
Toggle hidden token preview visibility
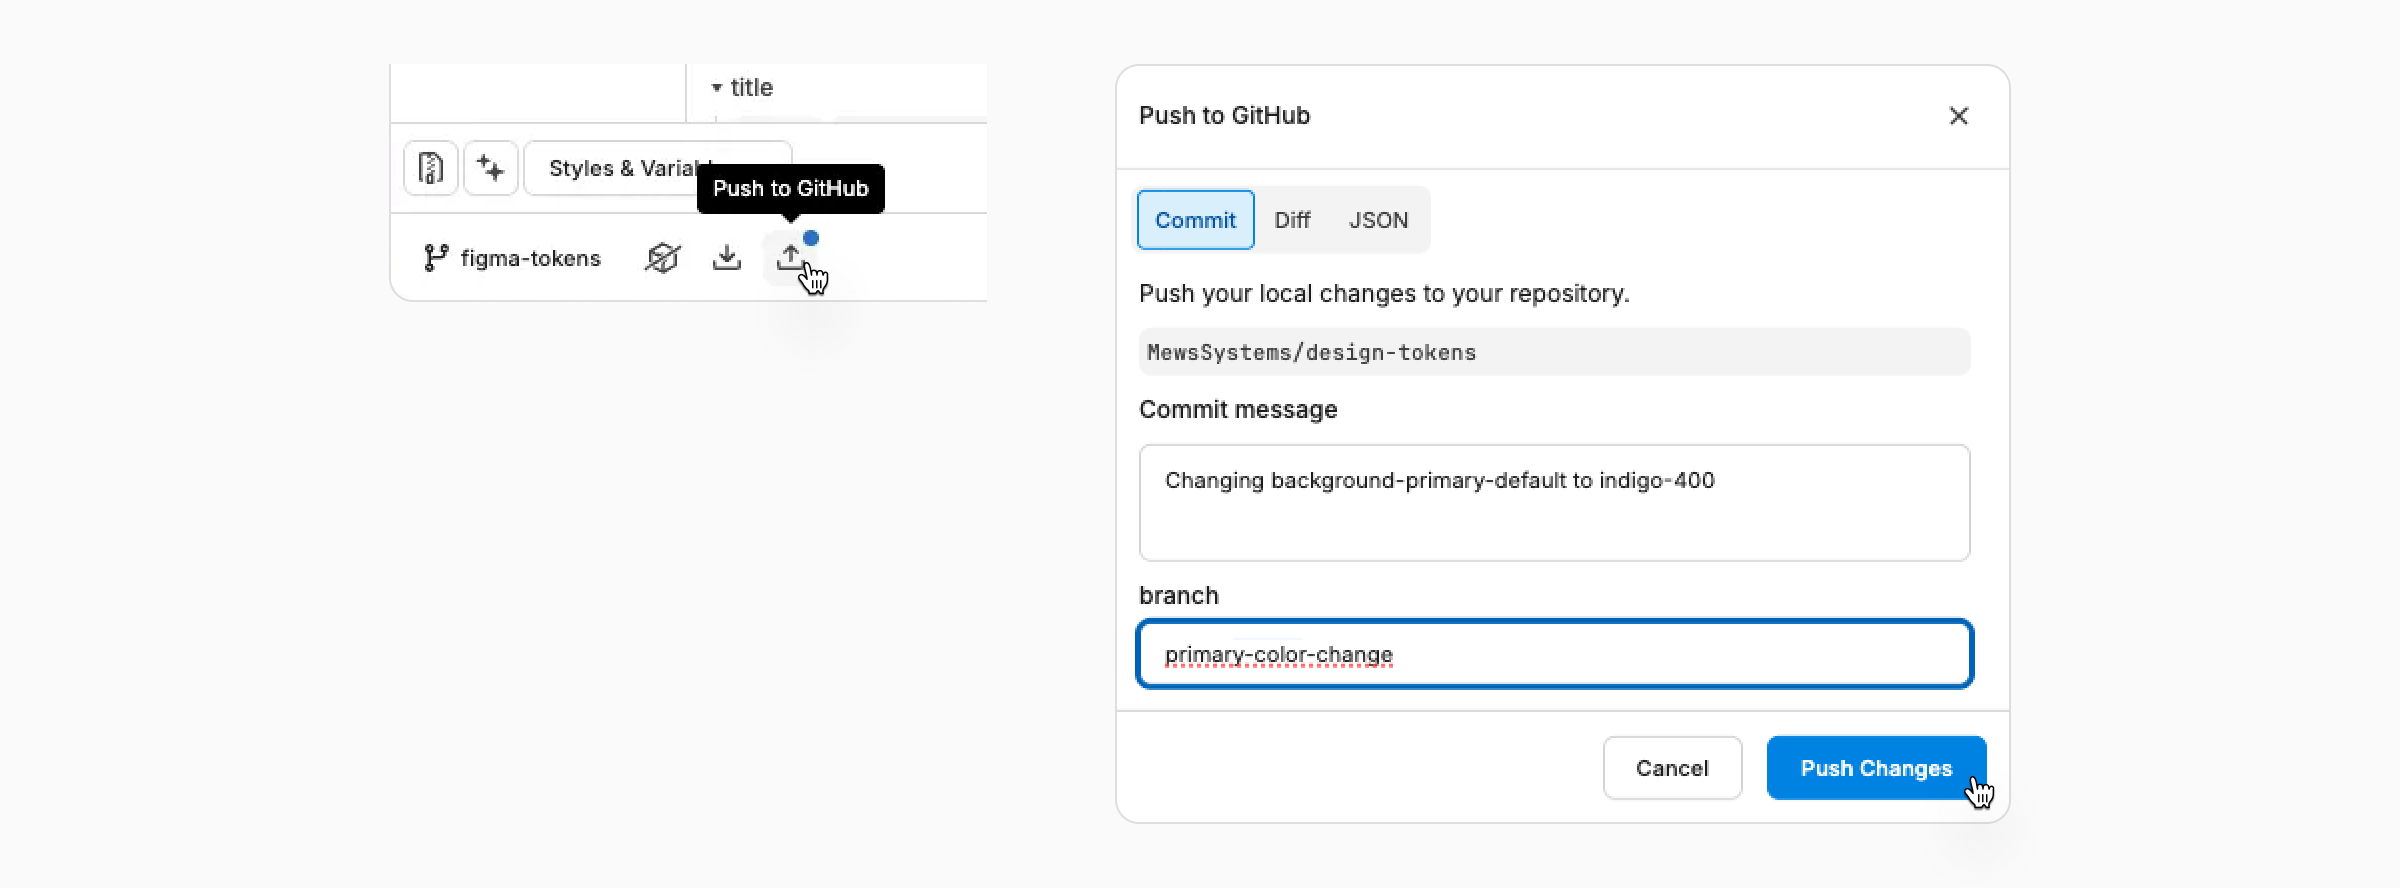point(661,257)
